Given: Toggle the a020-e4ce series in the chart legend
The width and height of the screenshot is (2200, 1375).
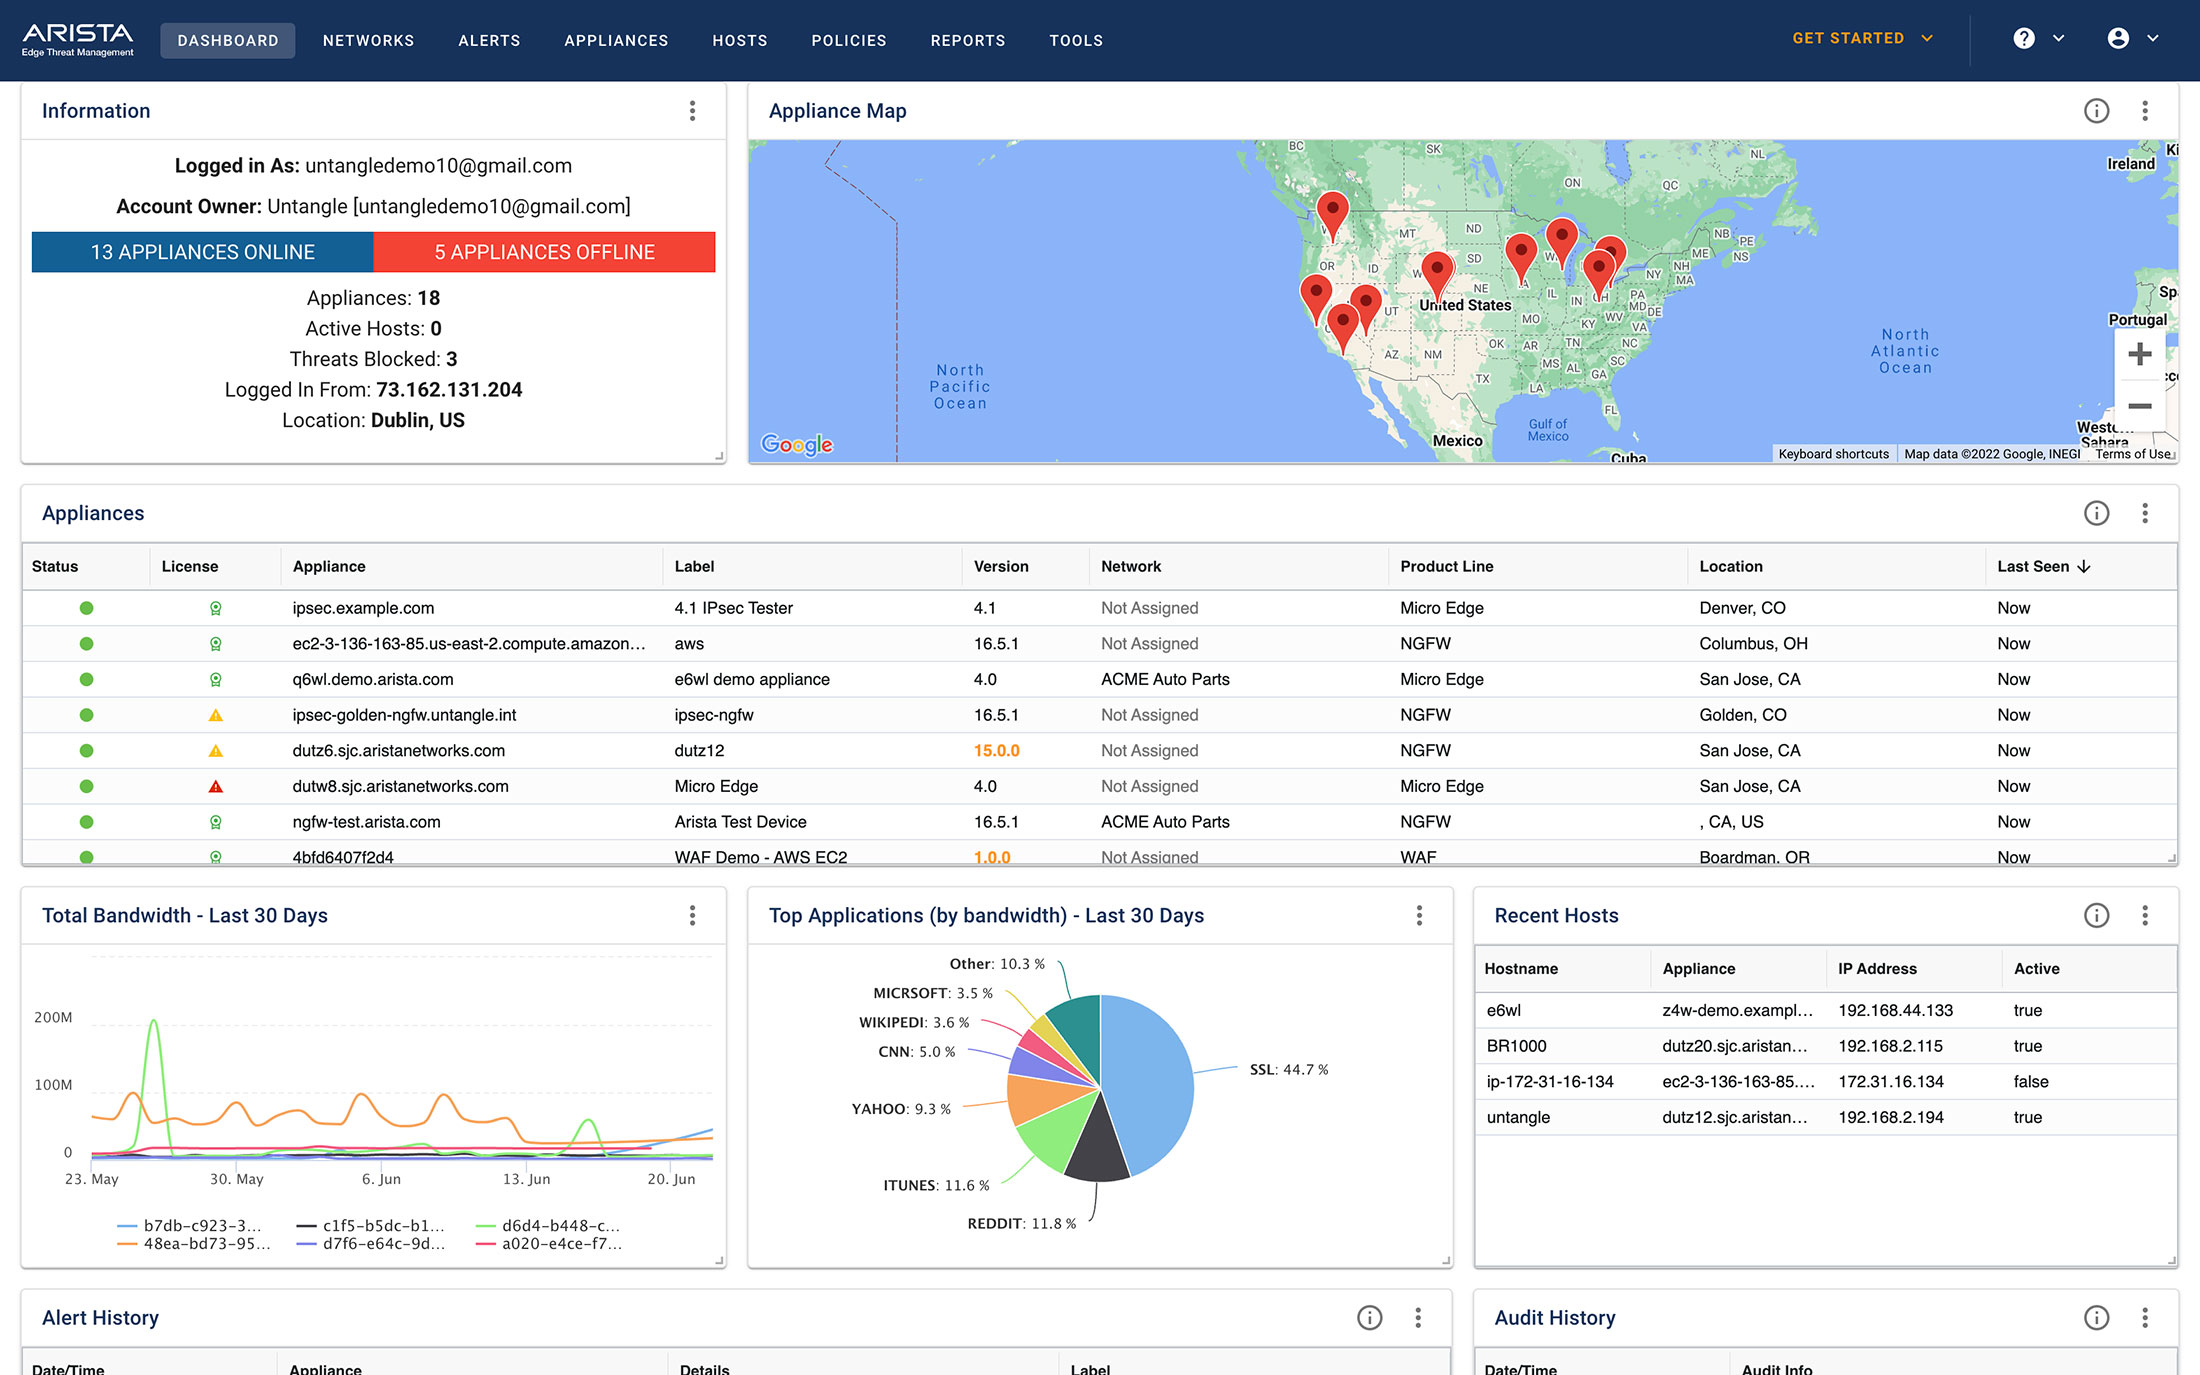Looking at the screenshot, I should click(x=549, y=1244).
